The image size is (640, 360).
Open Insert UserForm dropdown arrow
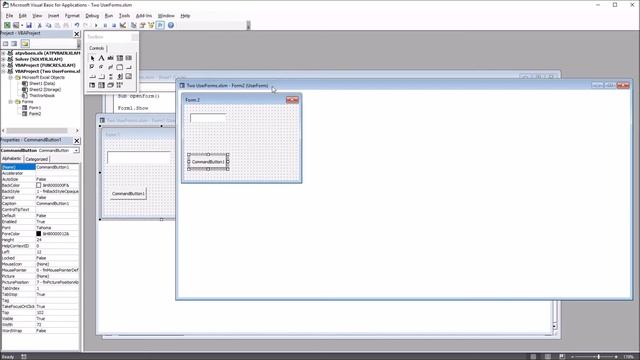tap(22, 25)
